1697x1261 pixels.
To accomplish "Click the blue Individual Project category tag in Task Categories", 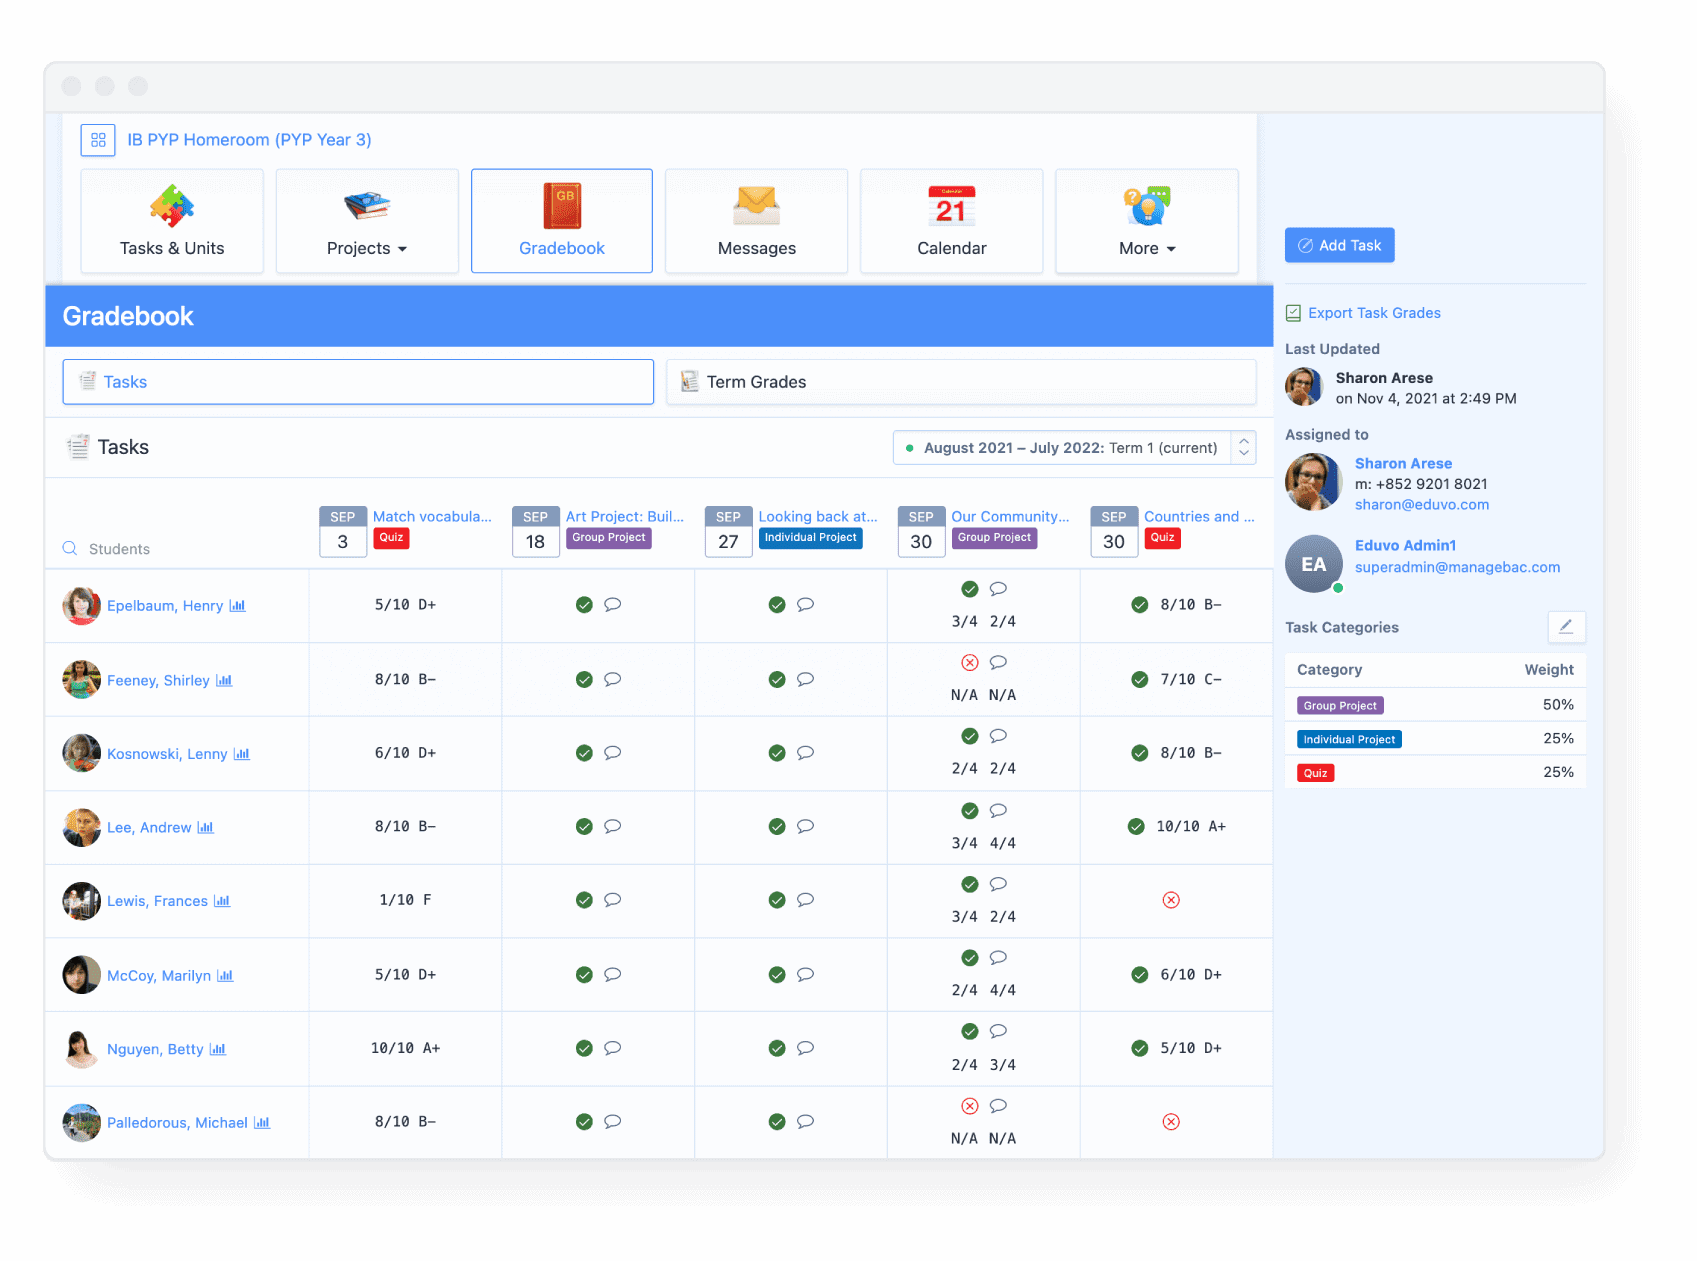I will [x=1349, y=739].
